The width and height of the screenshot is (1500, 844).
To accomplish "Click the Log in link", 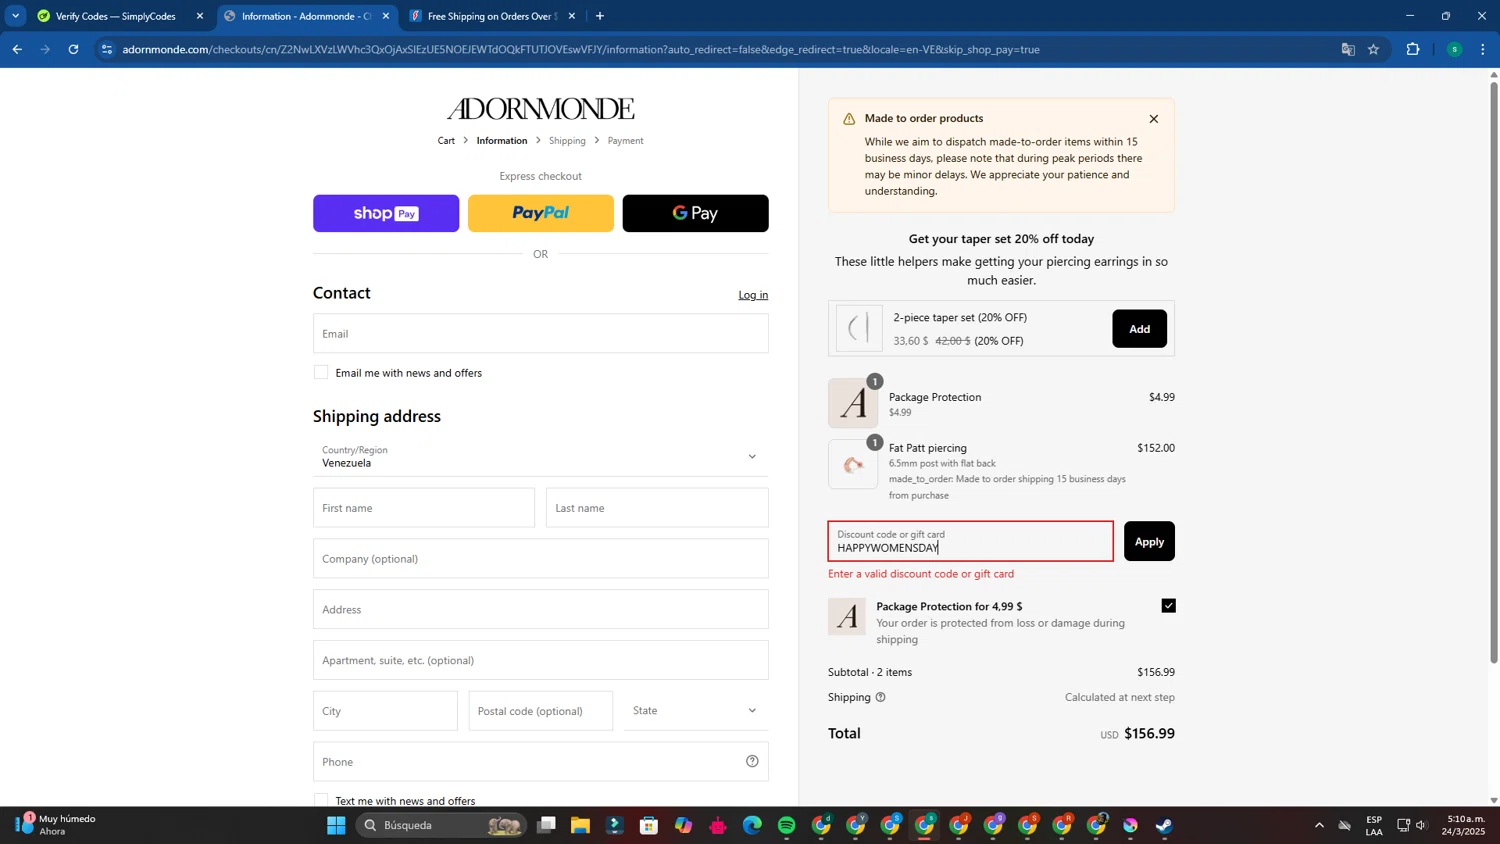I will click(x=753, y=295).
